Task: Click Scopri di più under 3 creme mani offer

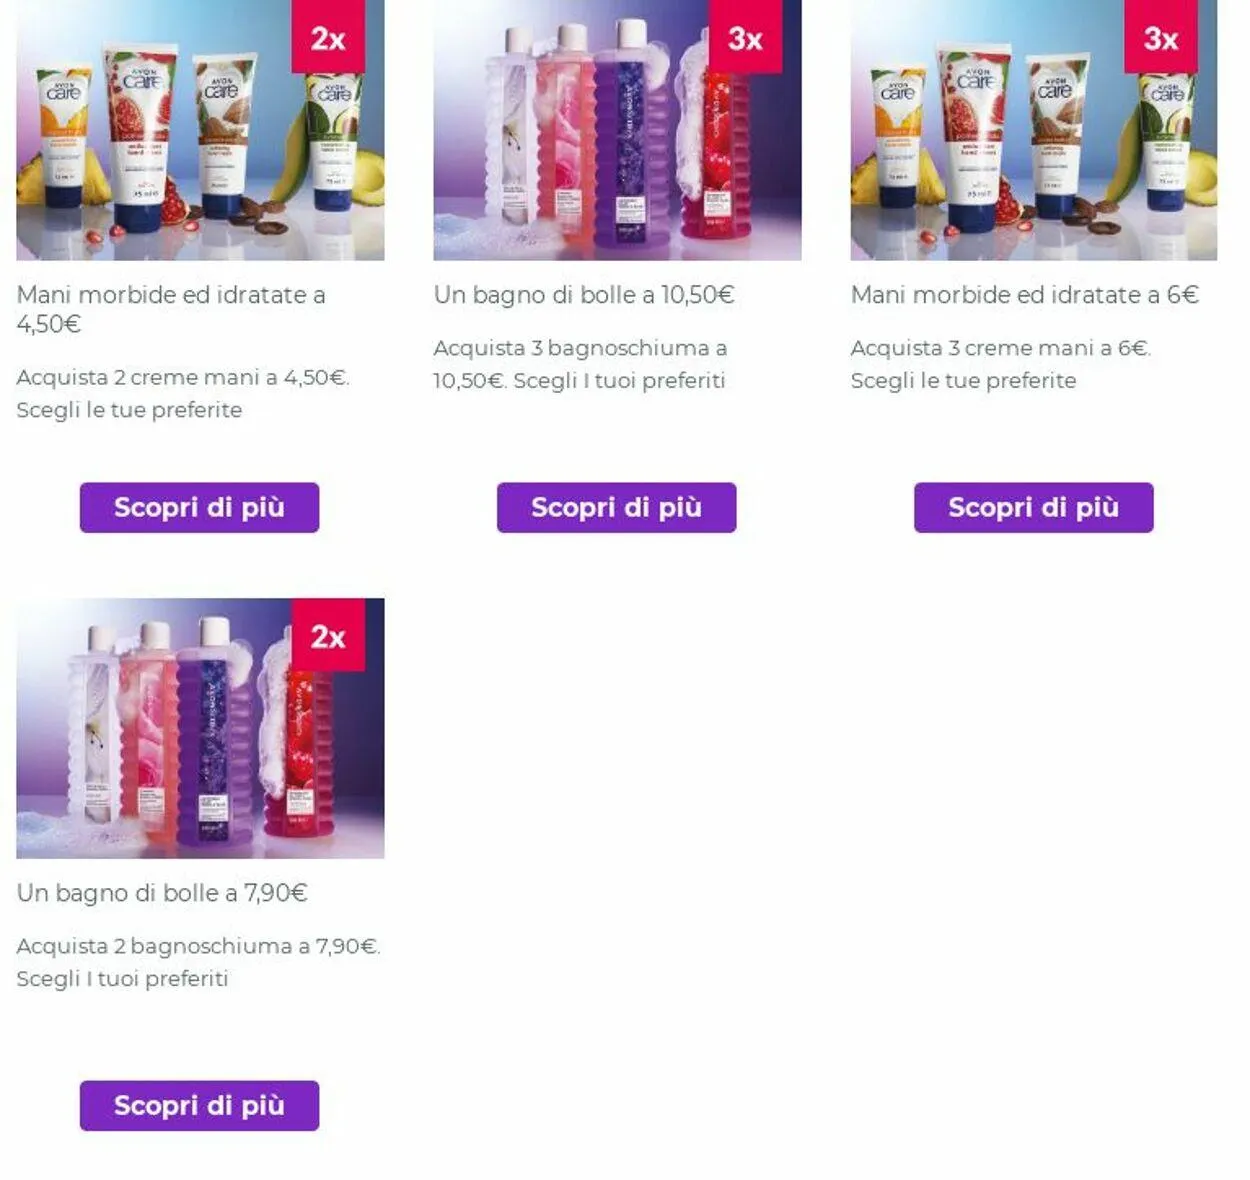Action: (x=1033, y=507)
